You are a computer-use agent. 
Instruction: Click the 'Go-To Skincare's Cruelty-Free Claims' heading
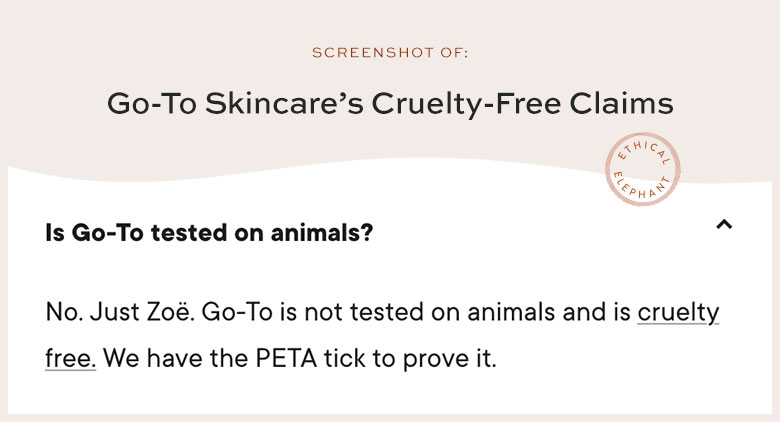tap(390, 104)
